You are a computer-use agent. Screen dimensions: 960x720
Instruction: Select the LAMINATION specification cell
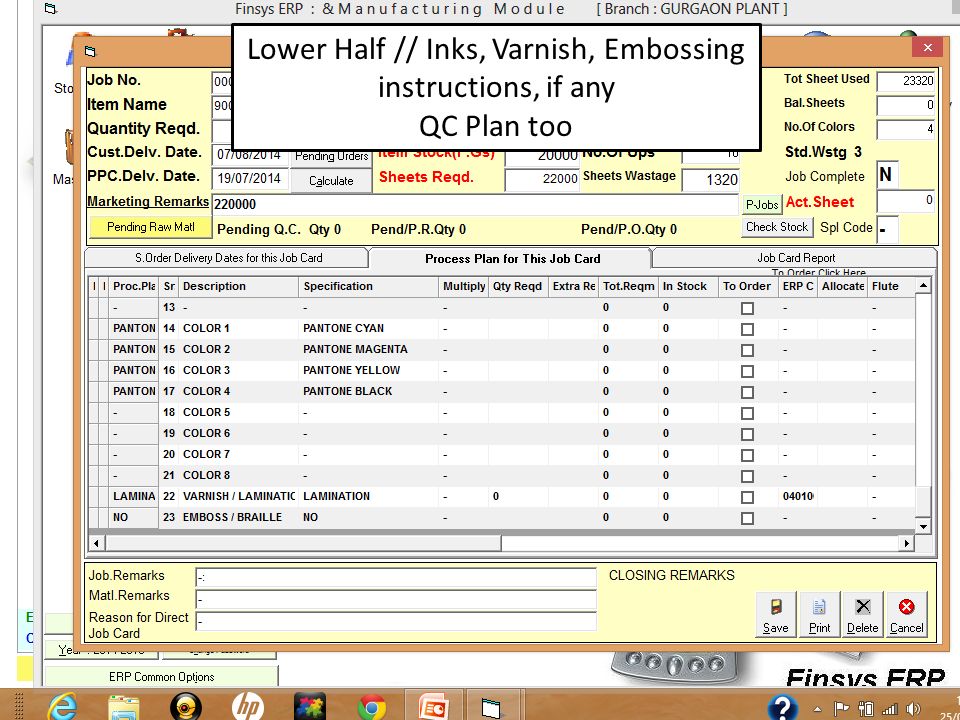[x=369, y=497]
